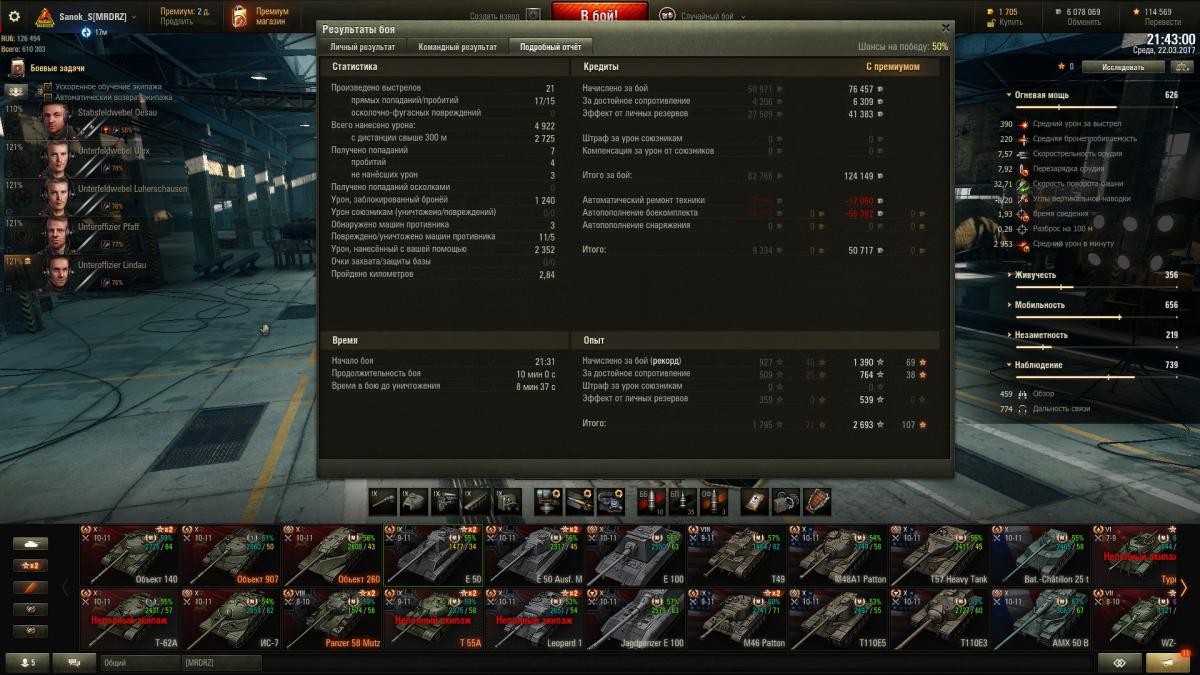Click the Дальность связи headset icon
This screenshot has height=675, width=1200.
1023,409
